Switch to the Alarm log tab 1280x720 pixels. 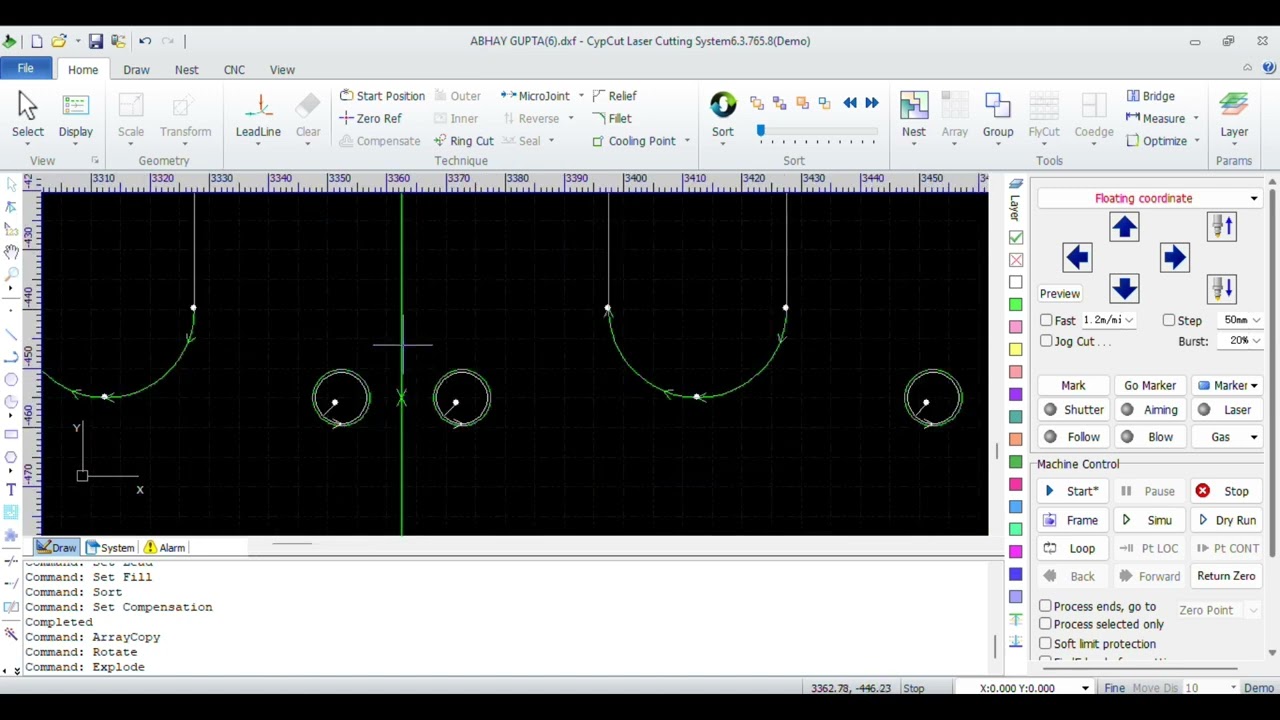click(164, 548)
